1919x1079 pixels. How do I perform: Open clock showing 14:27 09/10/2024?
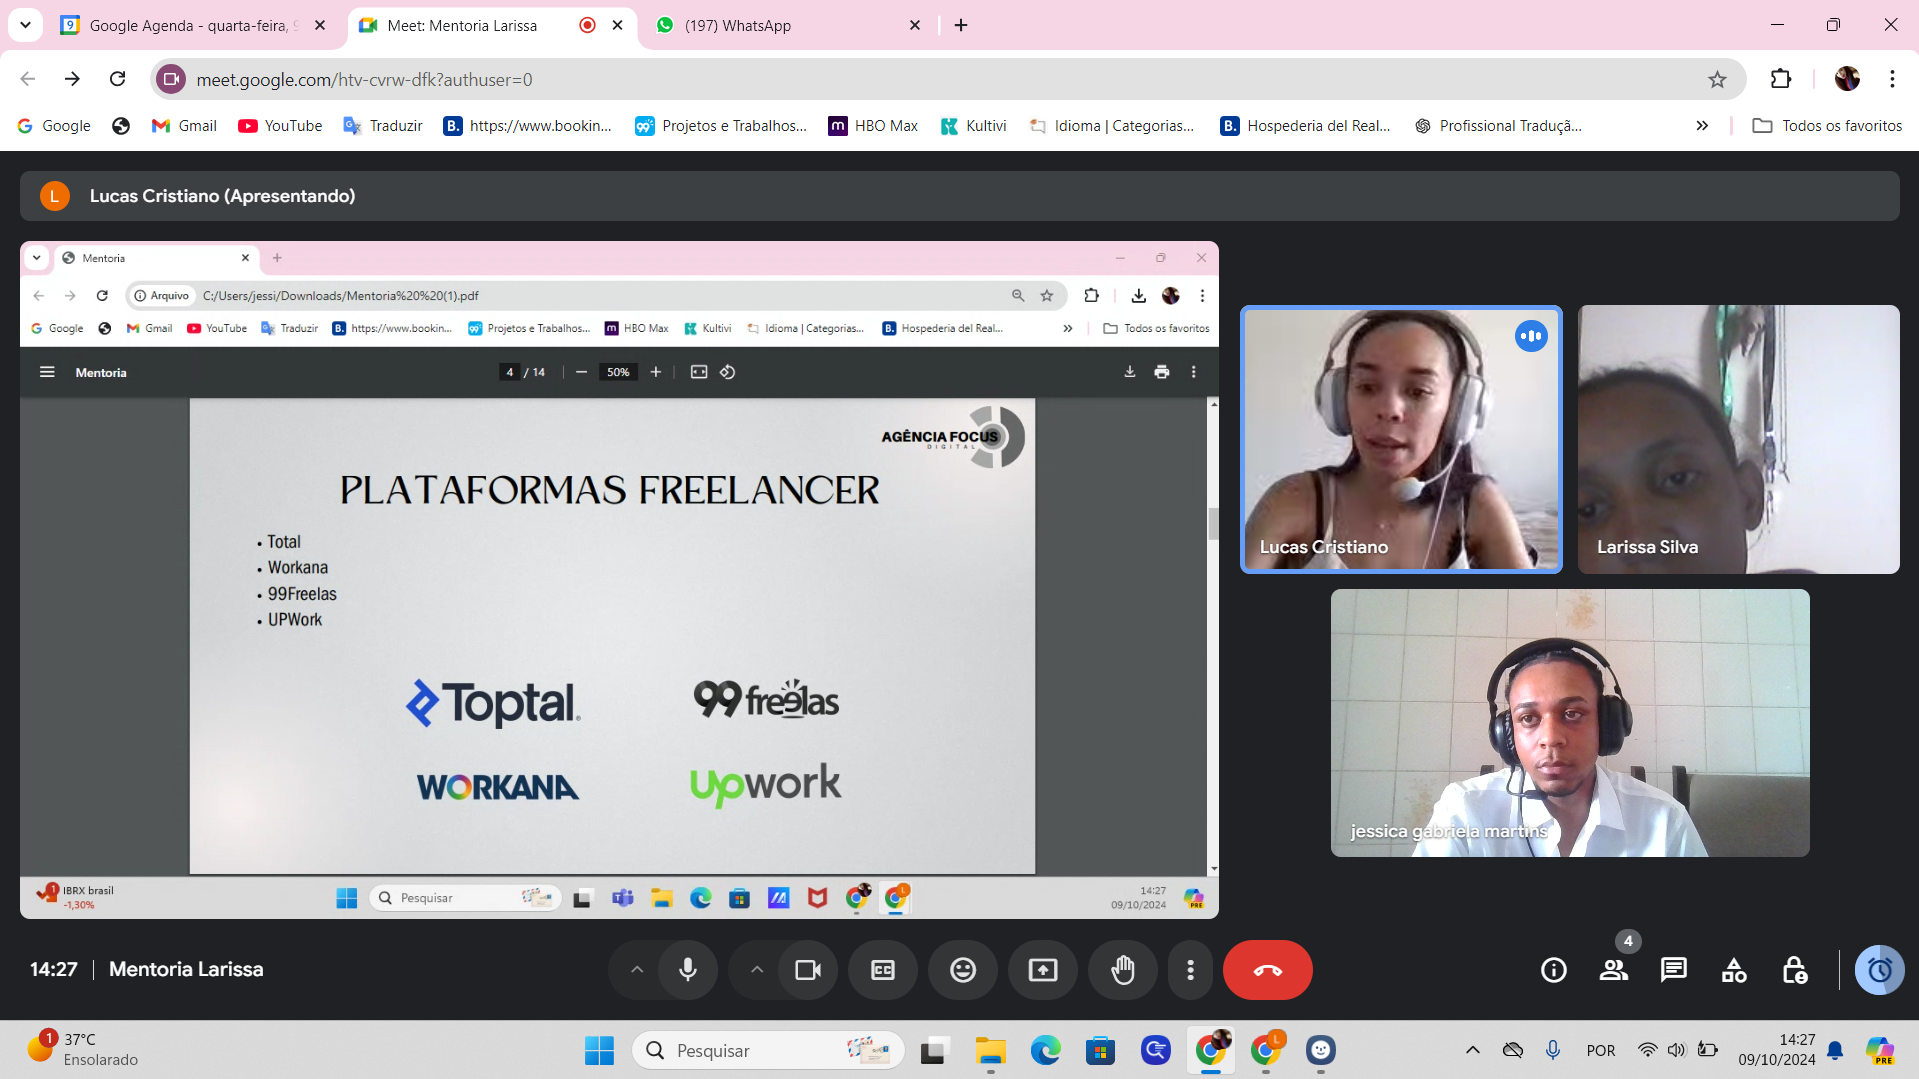tap(1777, 1050)
